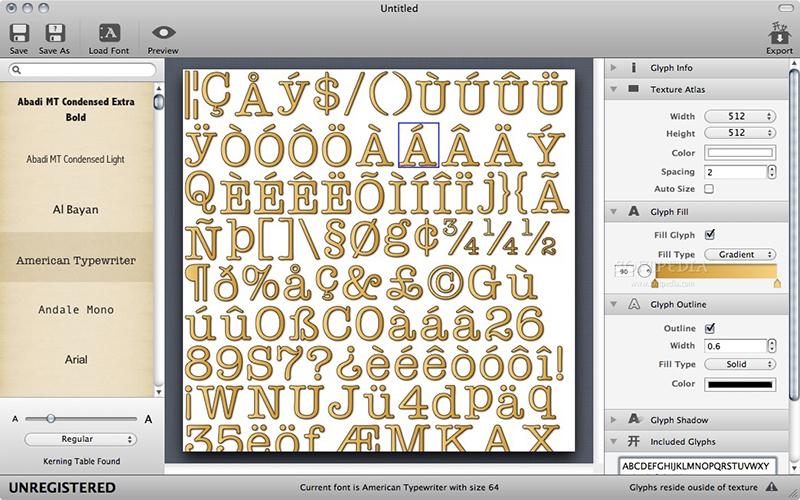The height and width of the screenshot is (500, 800).
Task: Click the Glyphs reside outside texture message
Action: [693, 487]
